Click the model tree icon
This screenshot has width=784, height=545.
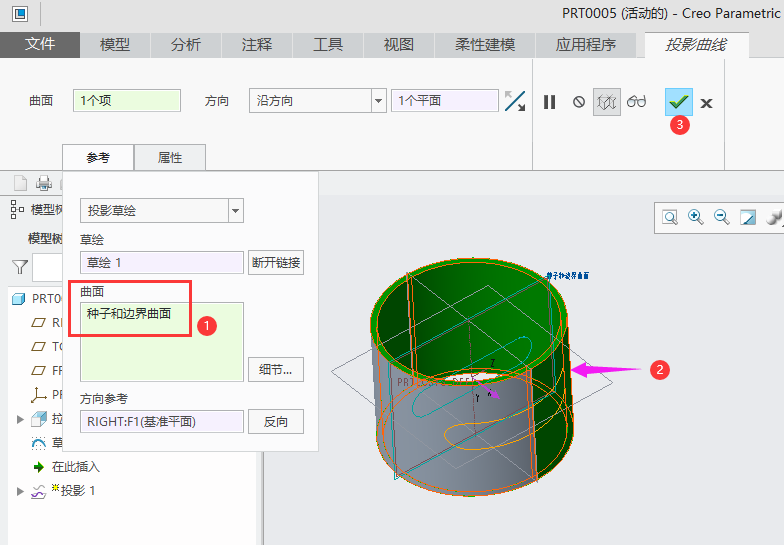coord(18,210)
